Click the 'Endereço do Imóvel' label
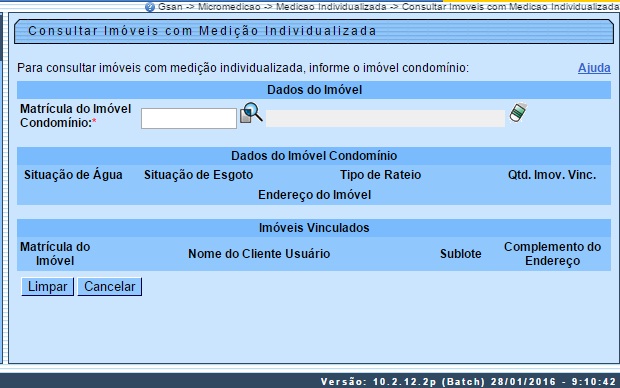 314,195
